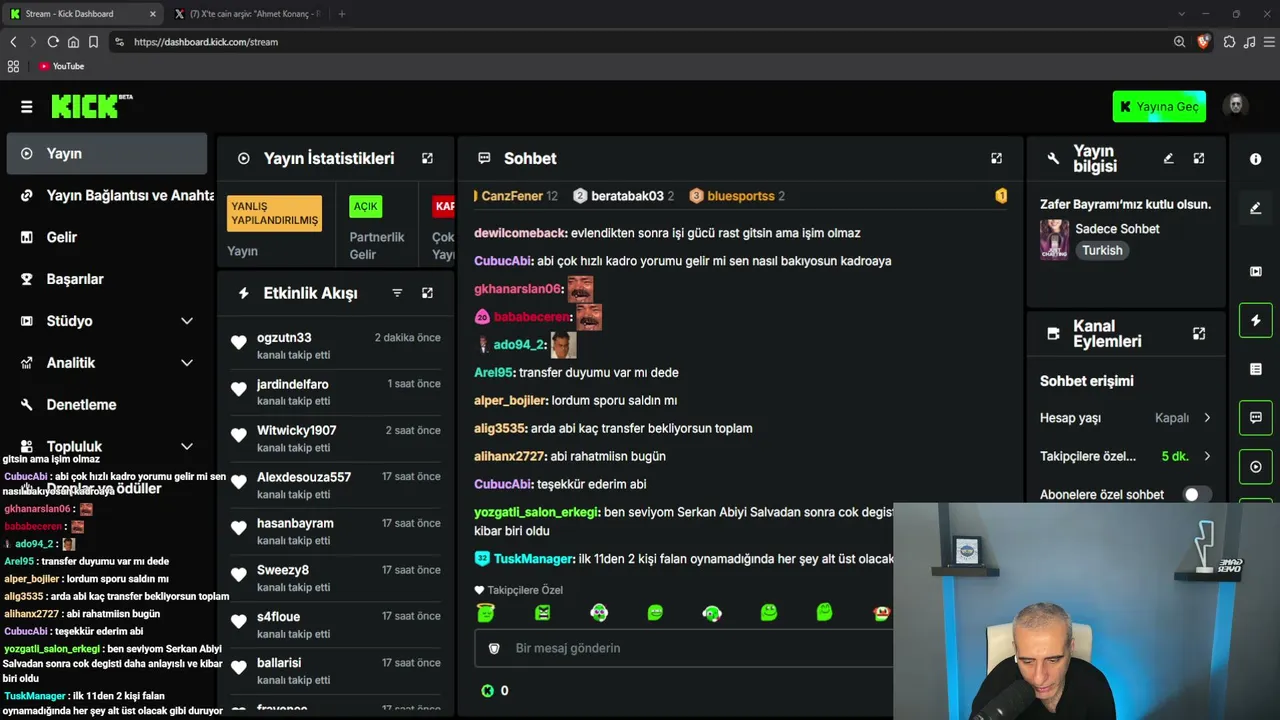Click the video clip icon in right rail
Image resolution: width=1280 pixels, height=720 pixels.
[x=1256, y=271]
